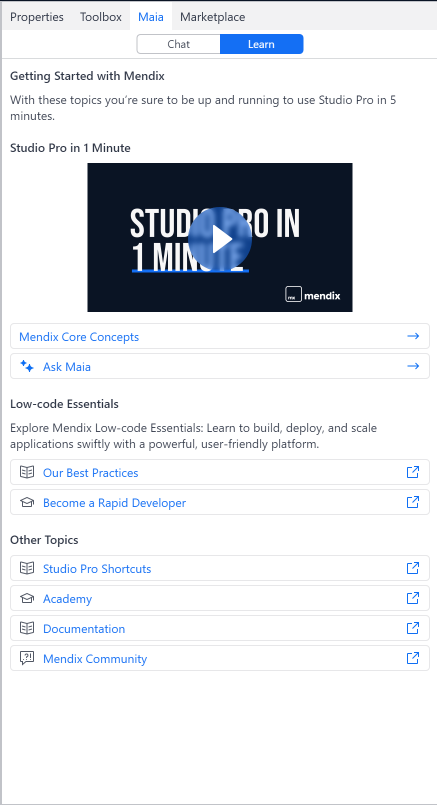Open external link icon for Academy
438x806 pixels.
(x=413, y=598)
